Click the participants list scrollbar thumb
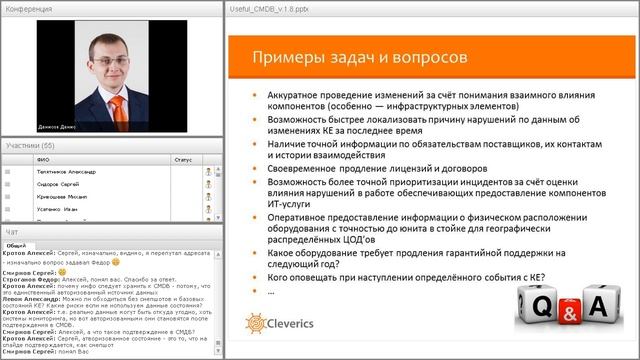 pyautogui.click(x=218, y=175)
